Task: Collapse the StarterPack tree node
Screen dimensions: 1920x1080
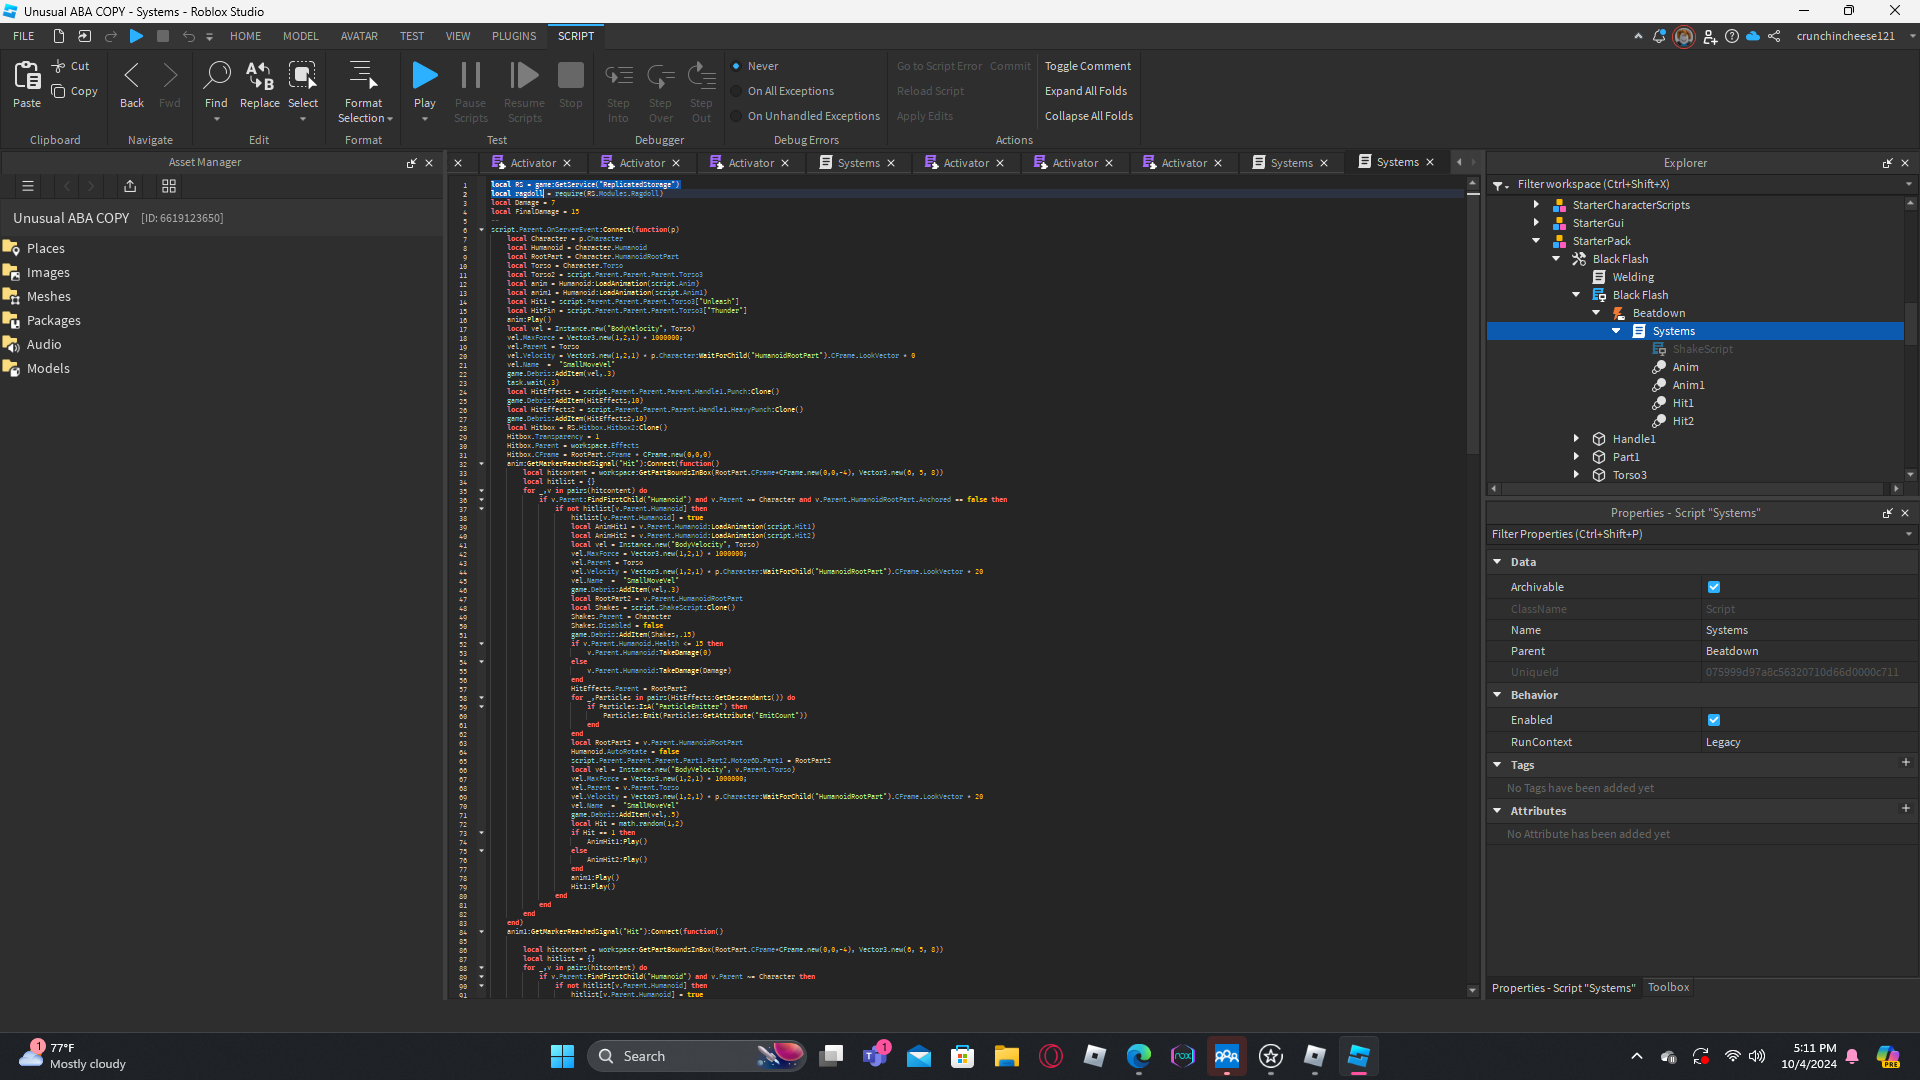Action: coord(1537,241)
